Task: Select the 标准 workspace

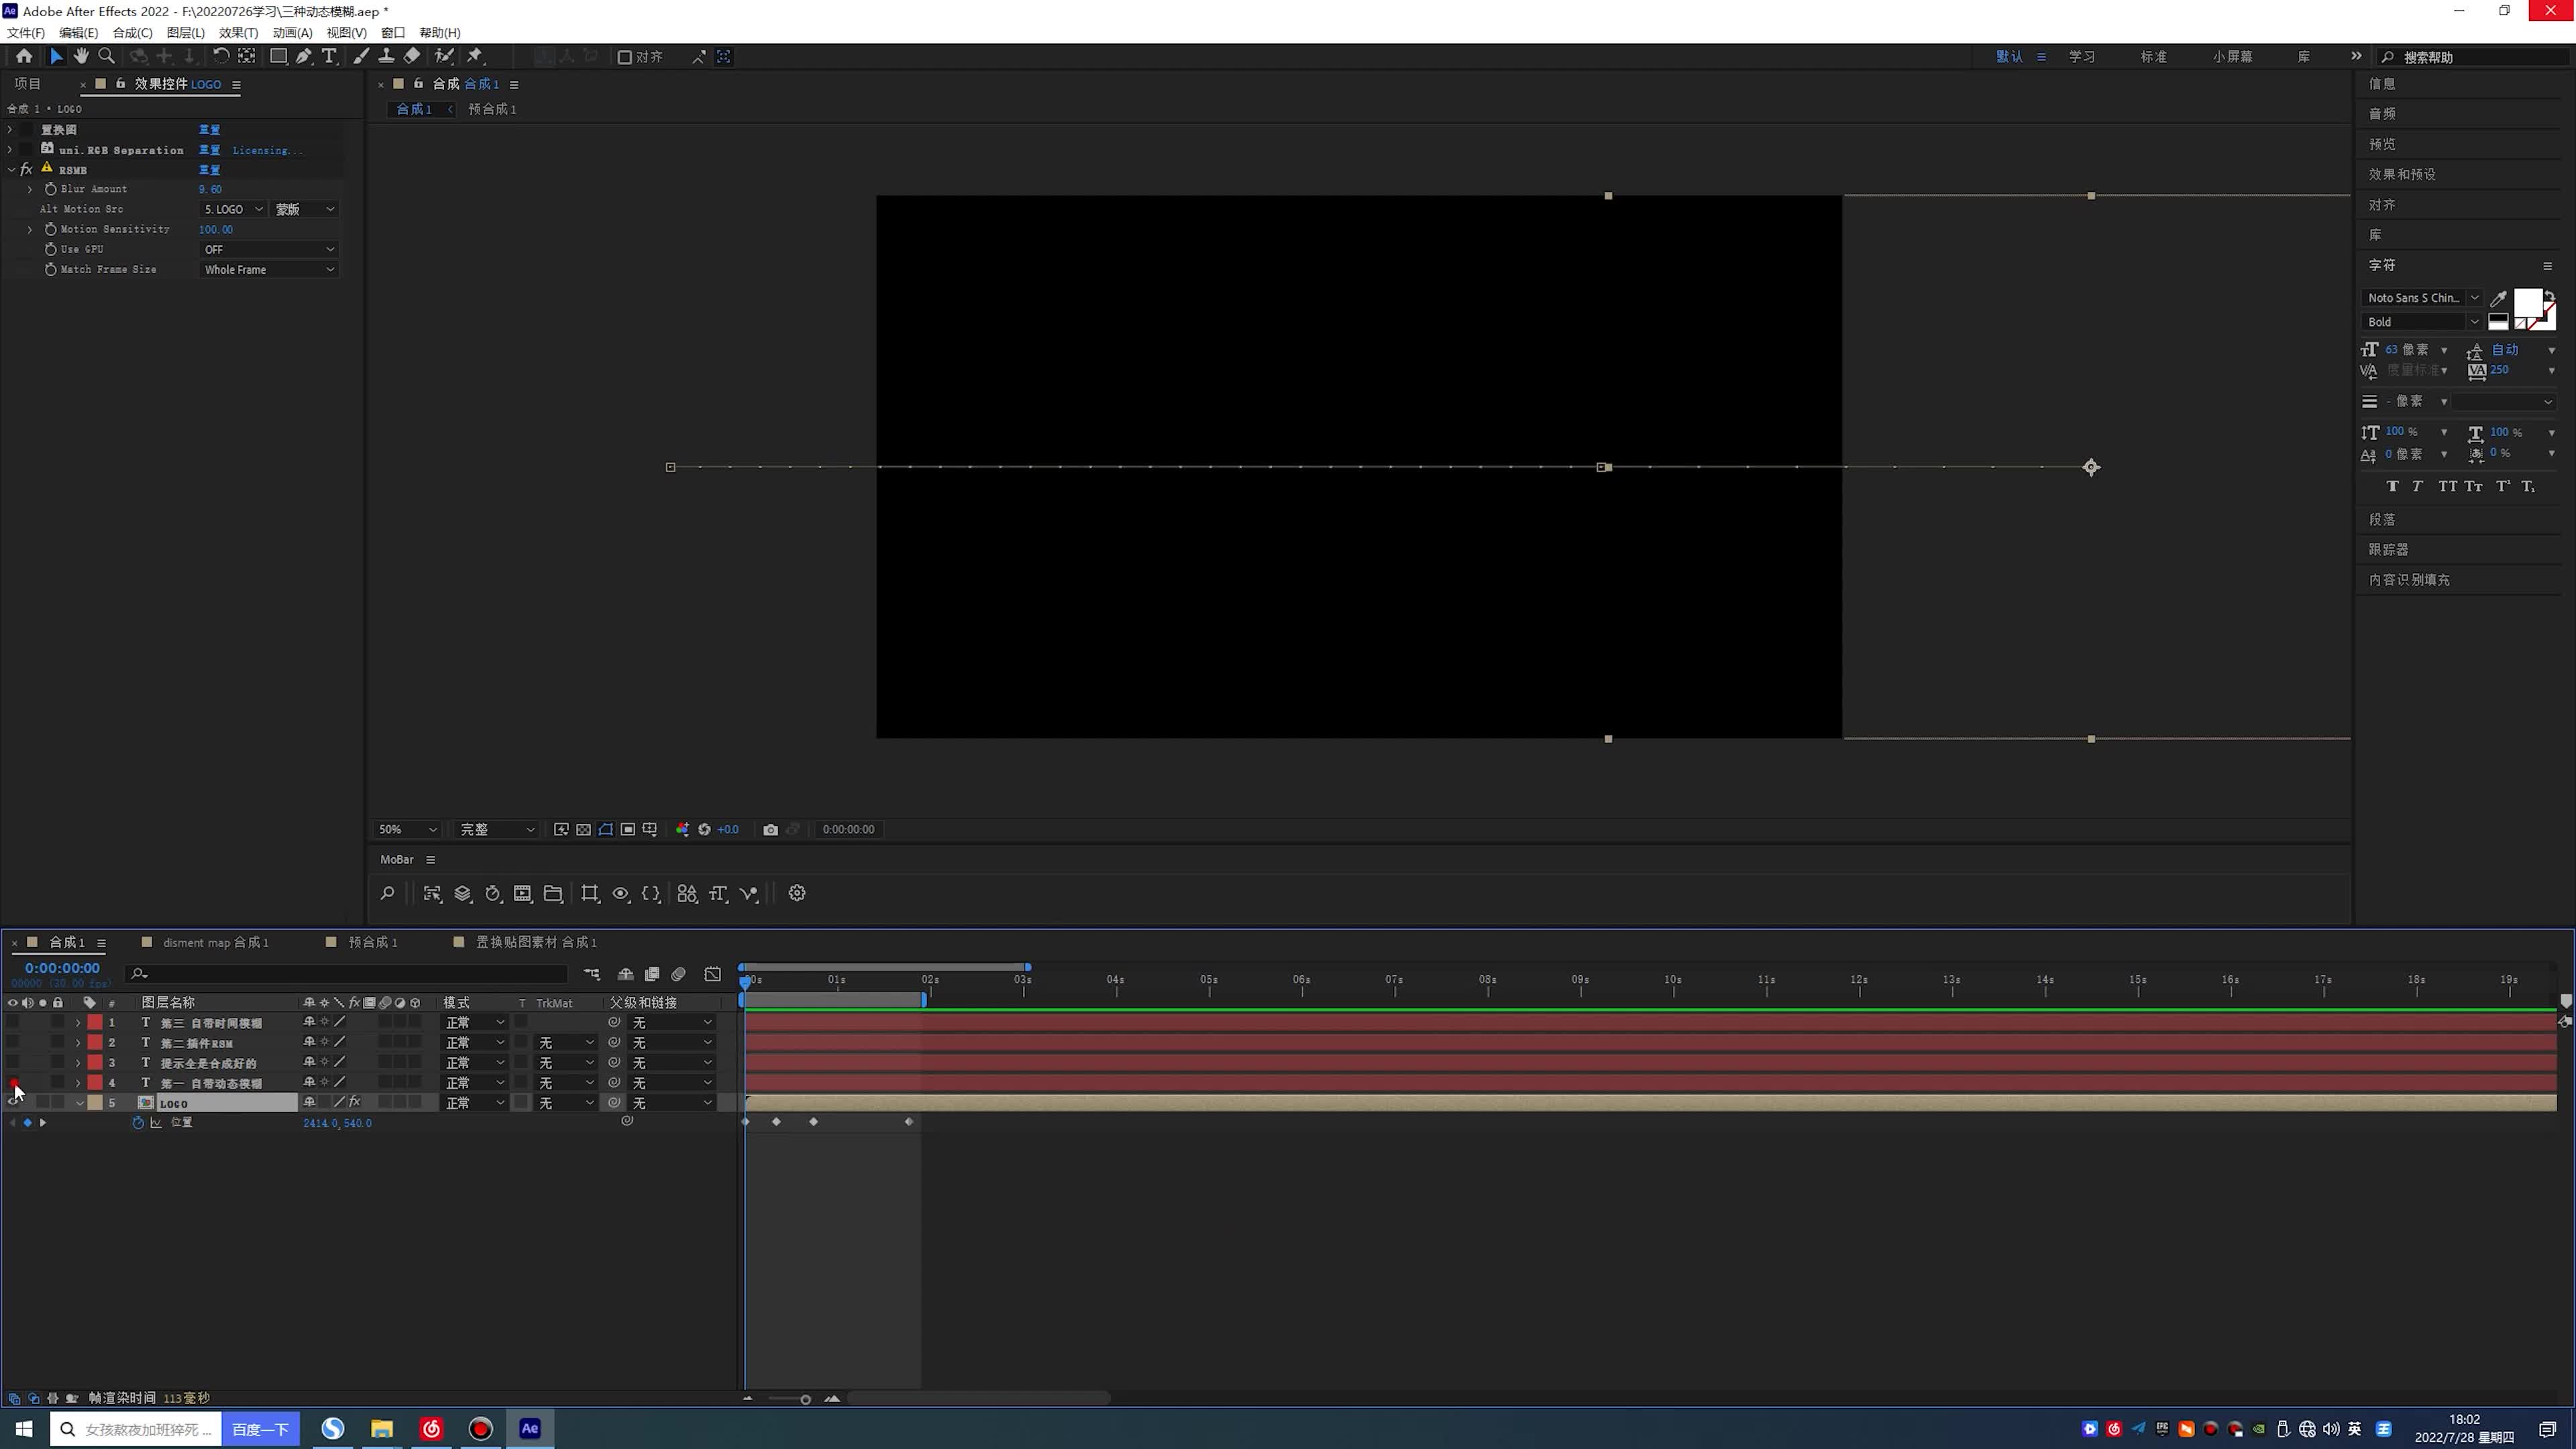Action: (x=2153, y=57)
